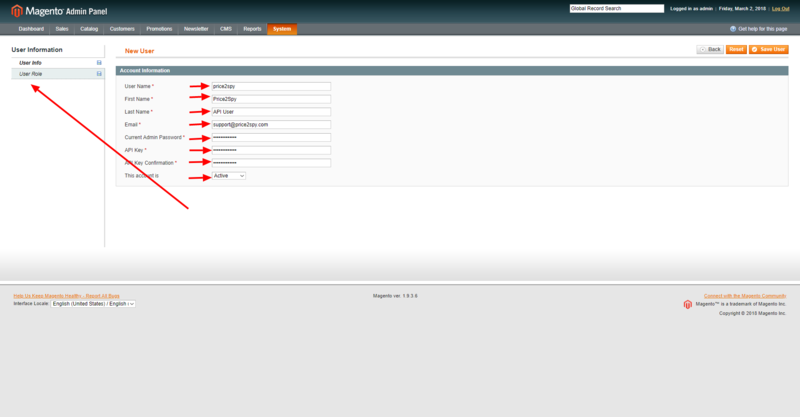Open the 'This account is' Active dropdown
Screen dimensions: 800x417
229,176
